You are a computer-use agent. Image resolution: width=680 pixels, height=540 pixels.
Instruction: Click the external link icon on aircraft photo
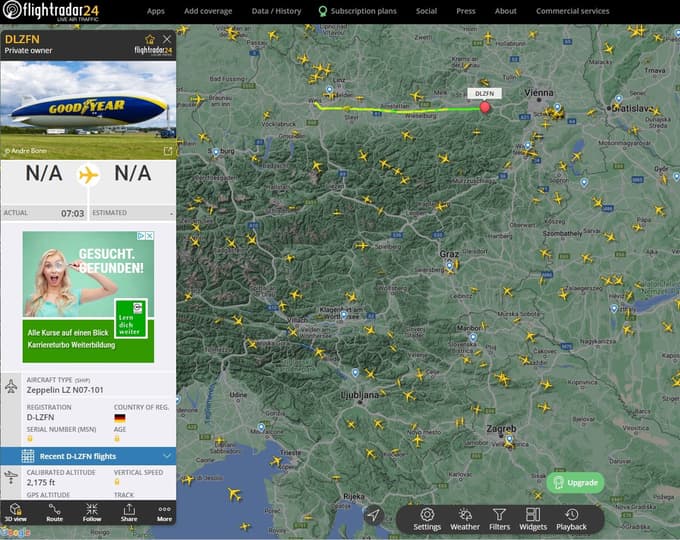168,151
